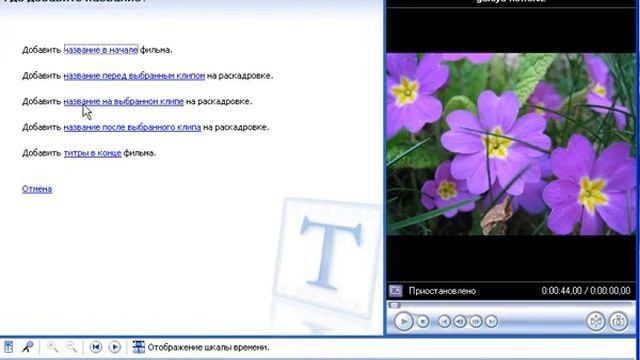
Task: Choose 'название на выбранном клипе' link
Action: tap(124, 101)
